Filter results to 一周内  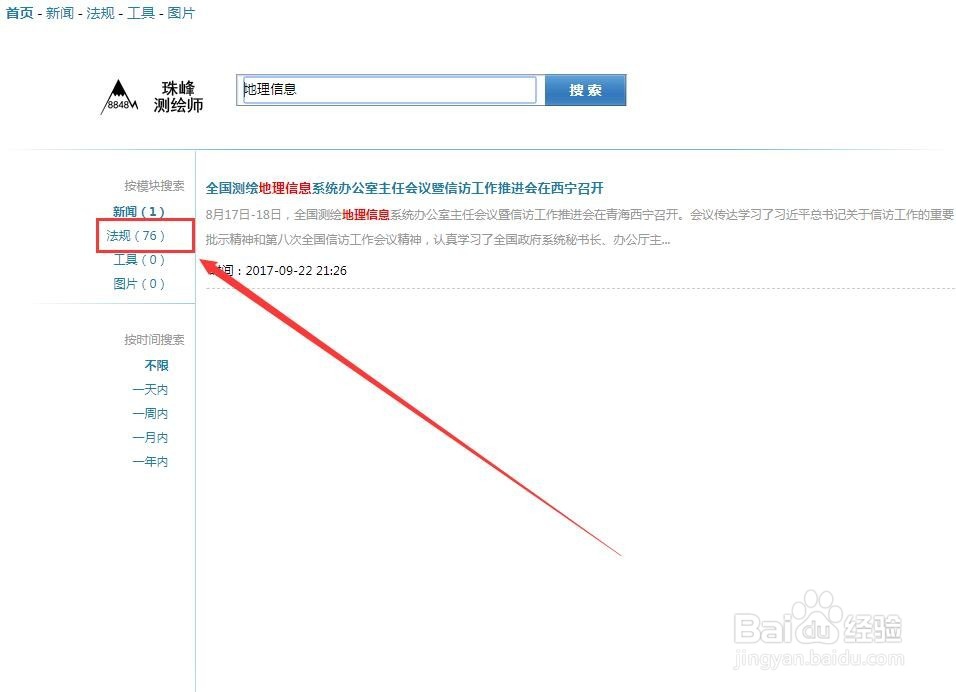coord(151,413)
